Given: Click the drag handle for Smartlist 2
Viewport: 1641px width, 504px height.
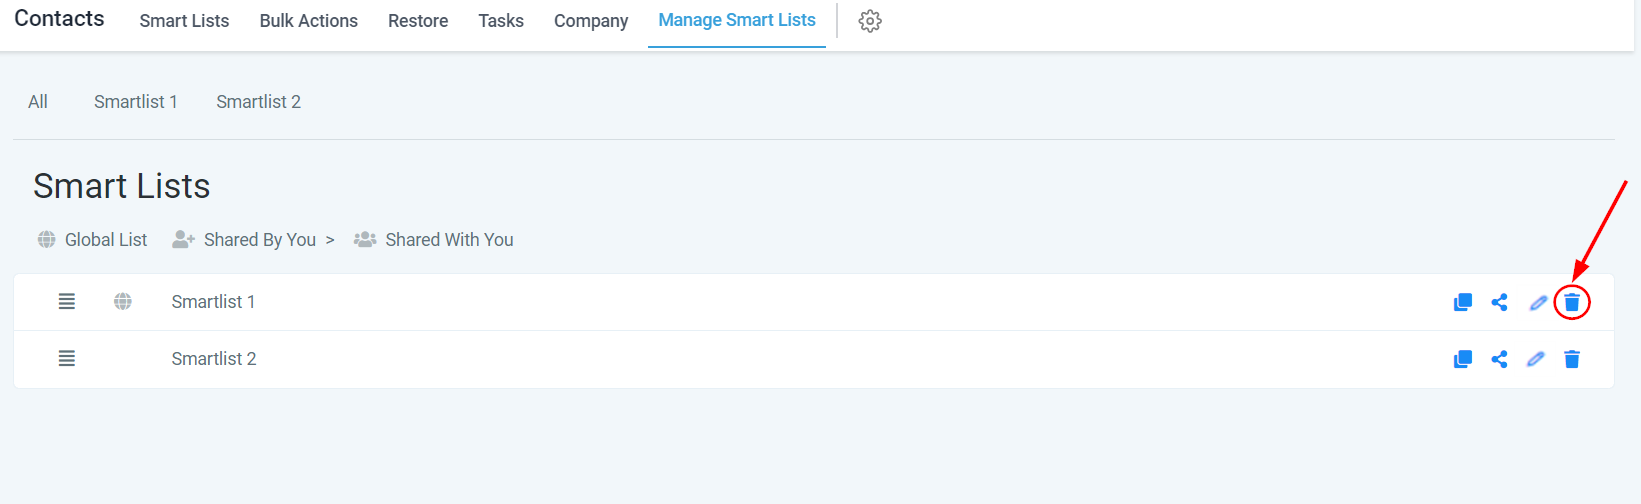Looking at the screenshot, I should 67,359.
